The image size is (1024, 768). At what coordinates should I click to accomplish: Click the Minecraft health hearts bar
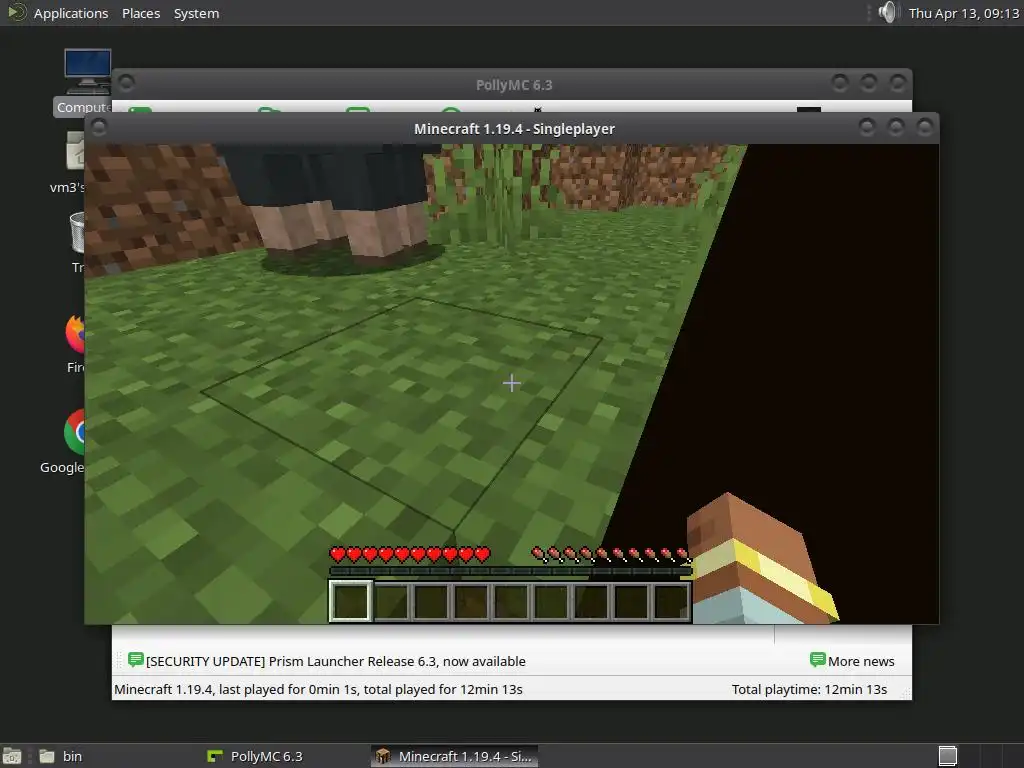[x=409, y=555]
